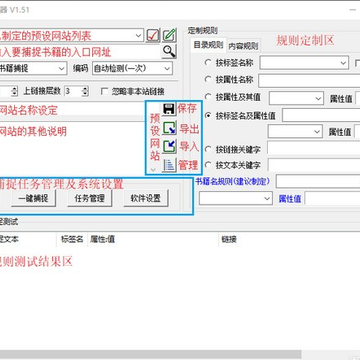Click the blue 属性值 input field

tap(332, 199)
